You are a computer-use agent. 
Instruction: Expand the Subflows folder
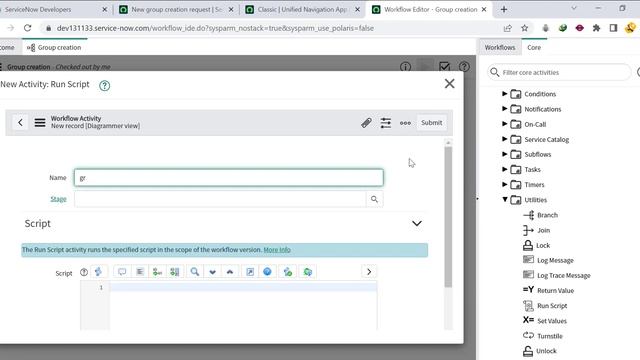504,154
